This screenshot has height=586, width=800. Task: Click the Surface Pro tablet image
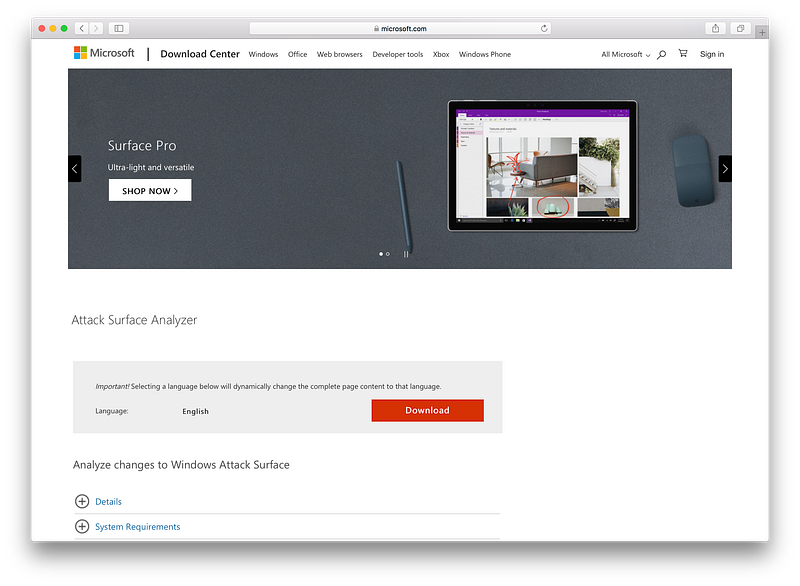542,166
